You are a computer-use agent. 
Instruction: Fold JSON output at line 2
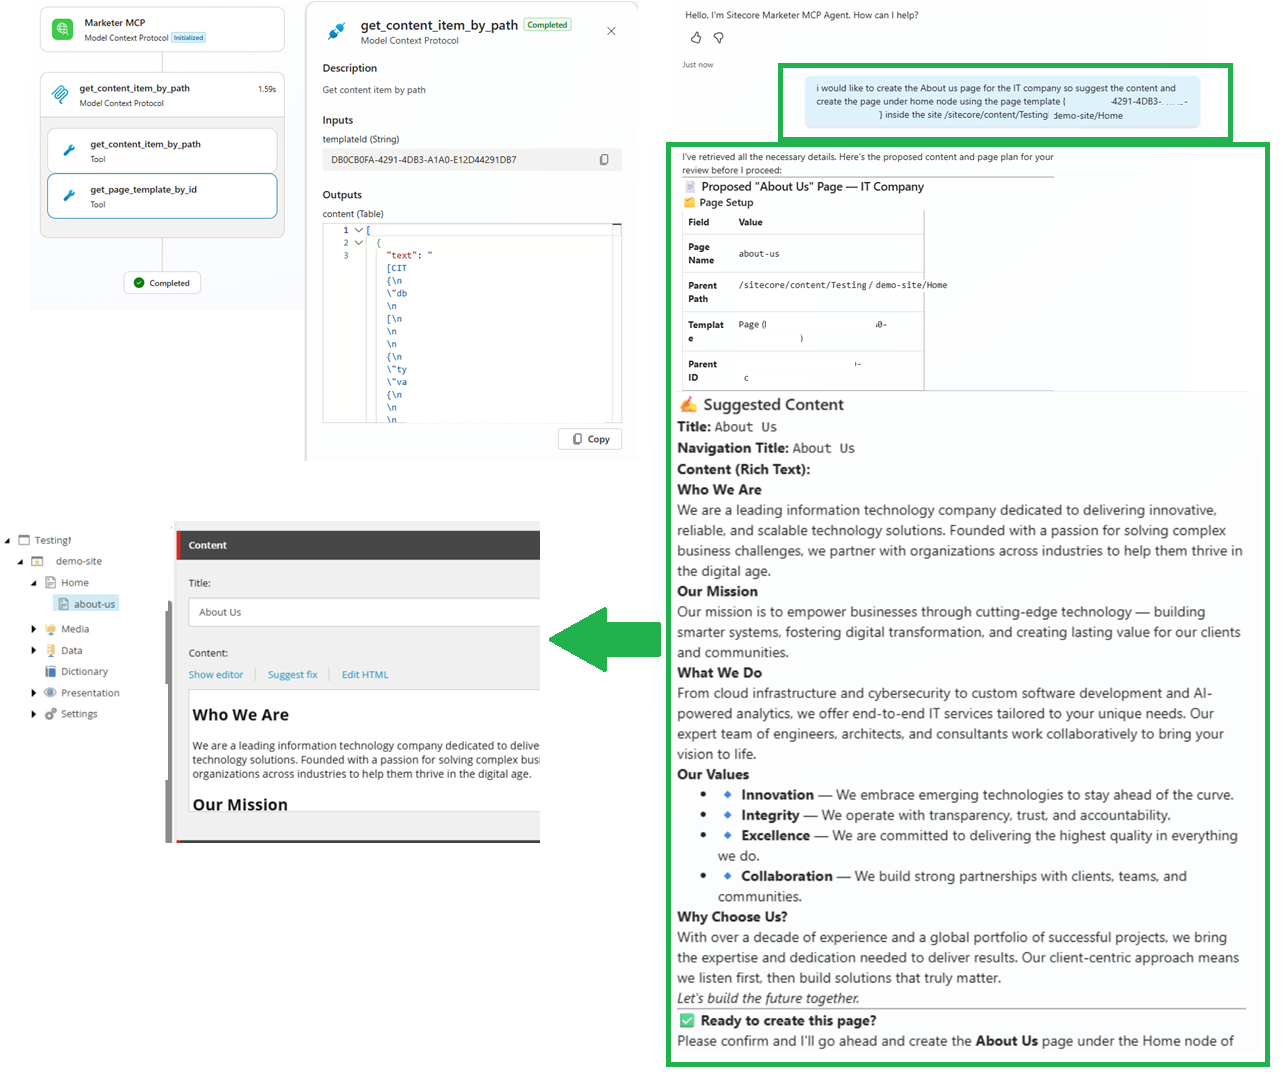[359, 243]
